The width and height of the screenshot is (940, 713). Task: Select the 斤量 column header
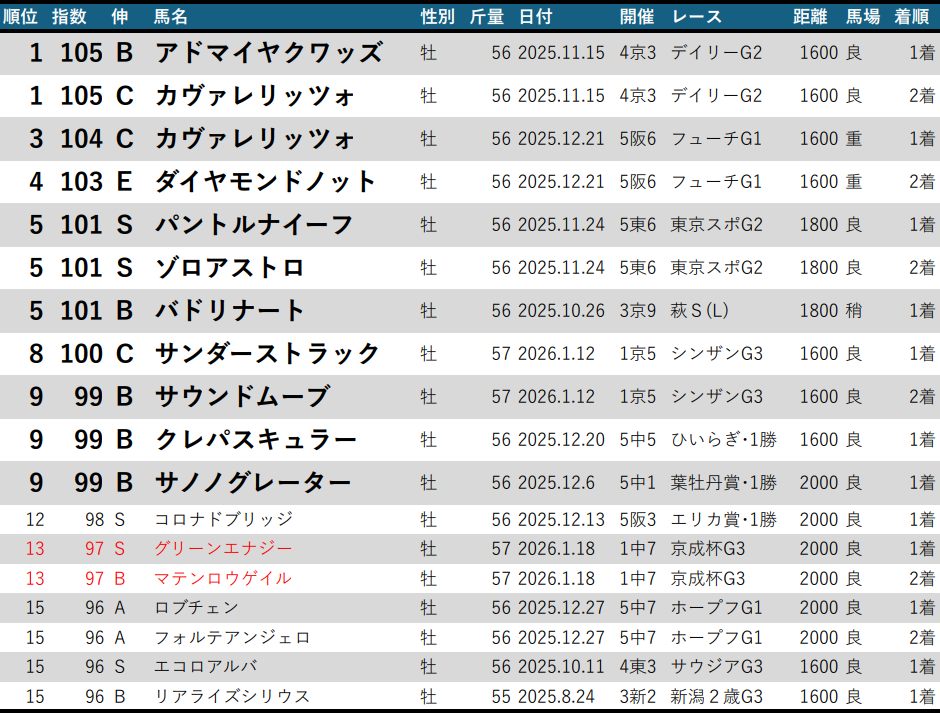(487, 16)
